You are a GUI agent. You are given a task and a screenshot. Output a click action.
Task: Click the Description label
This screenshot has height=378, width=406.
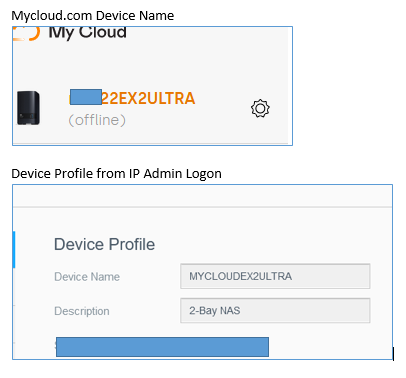82,311
